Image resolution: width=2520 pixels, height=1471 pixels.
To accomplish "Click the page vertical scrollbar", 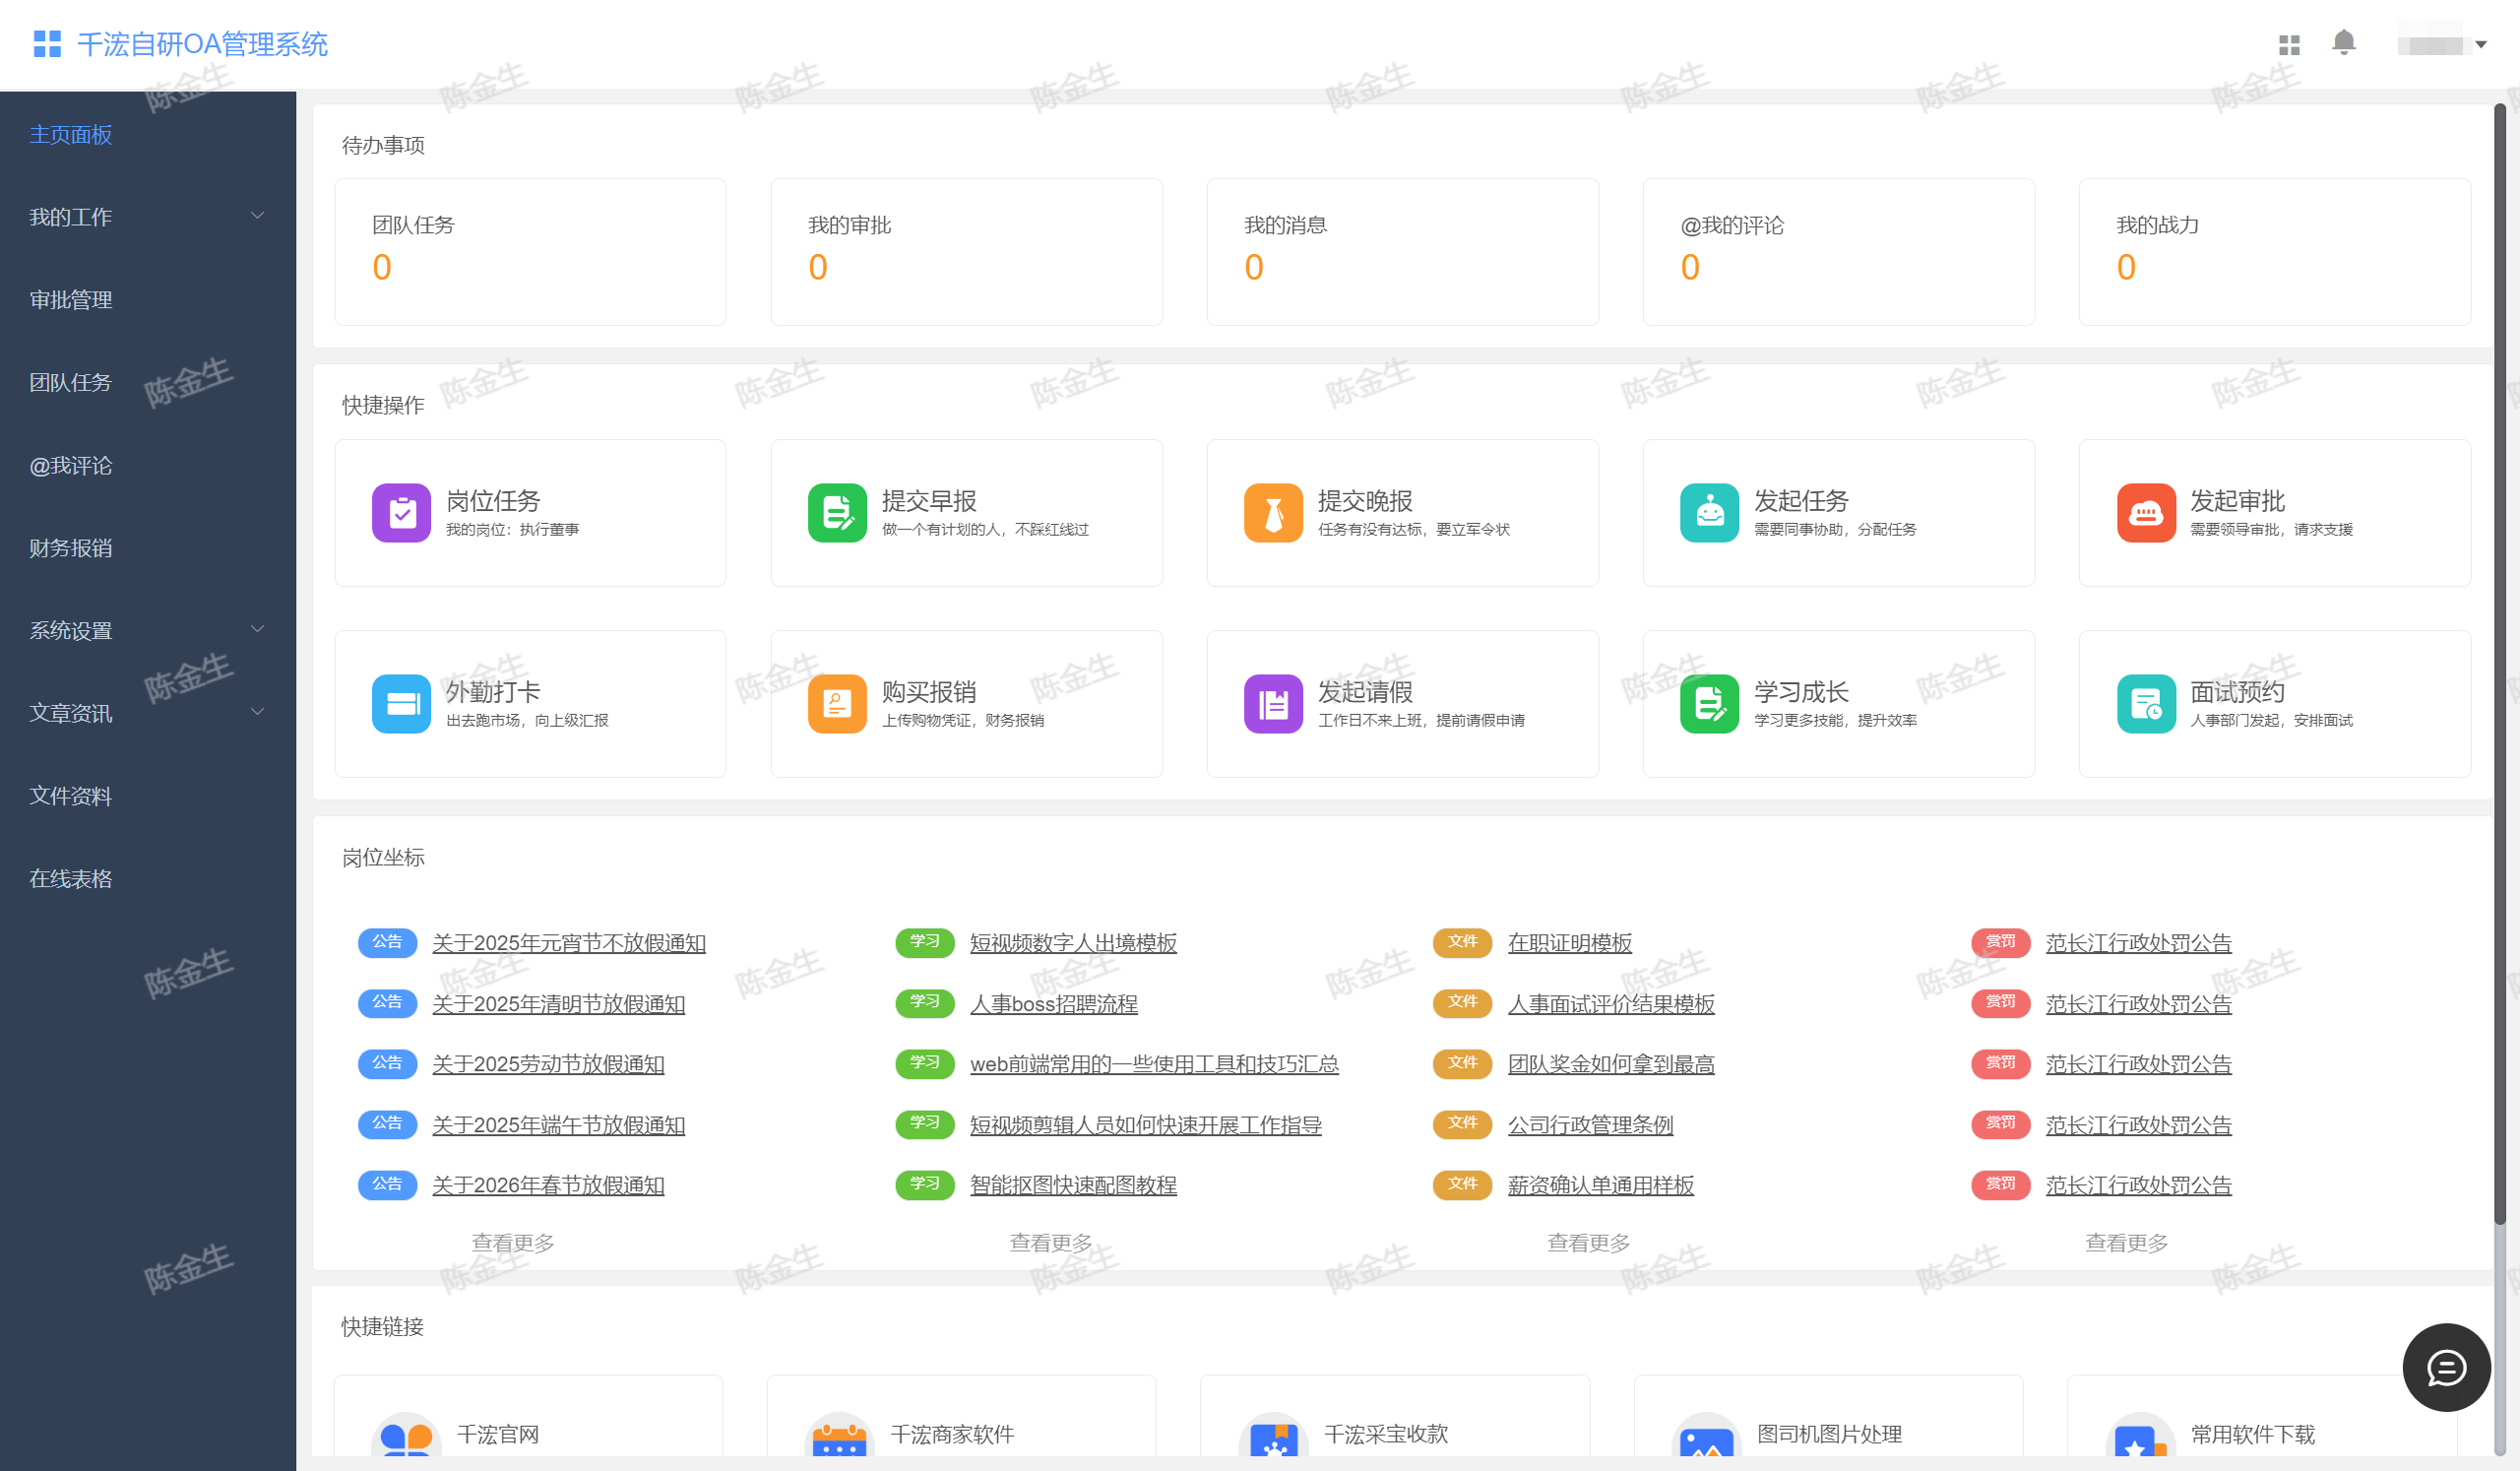I will point(2499,662).
